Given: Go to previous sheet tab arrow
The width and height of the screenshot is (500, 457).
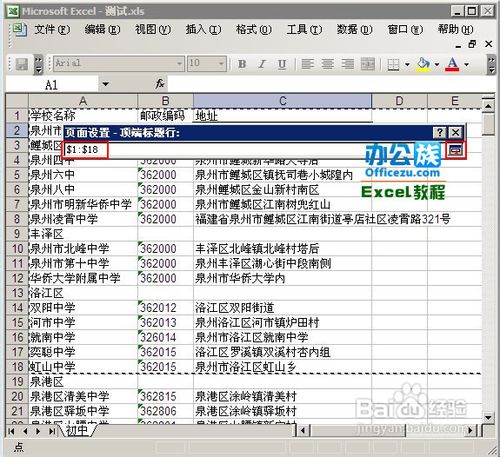Looking at the screenshot, I should [x=25, y=431].
